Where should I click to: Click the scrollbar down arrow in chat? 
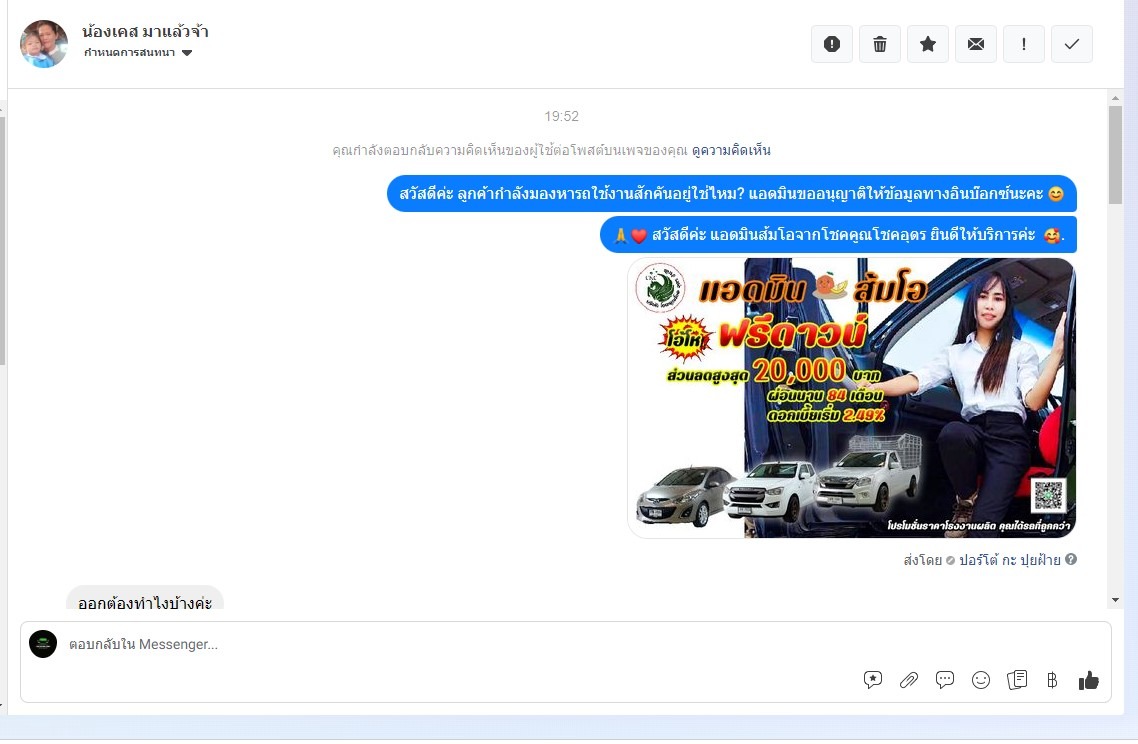(x=1115, y=600)
